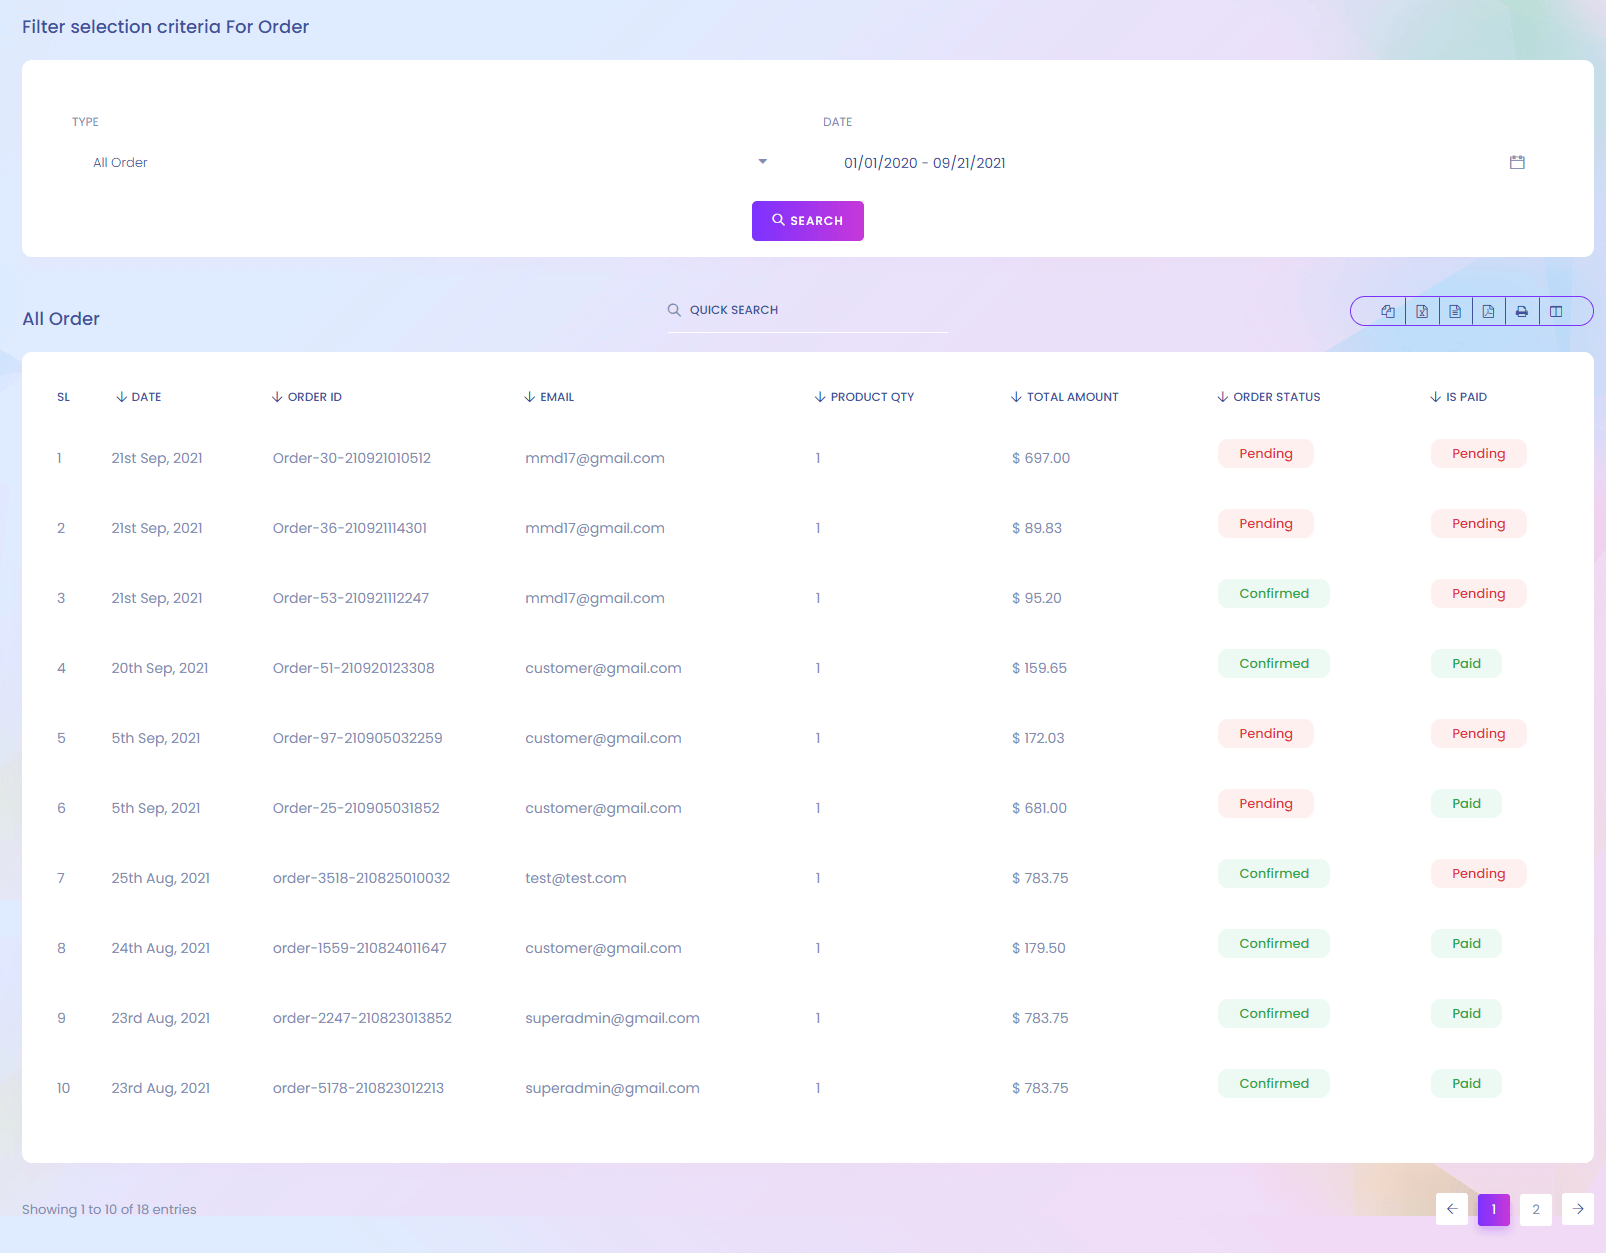Export orders as CSV document
This screenshot has width=1606, height=1253.
(1455, 312)
